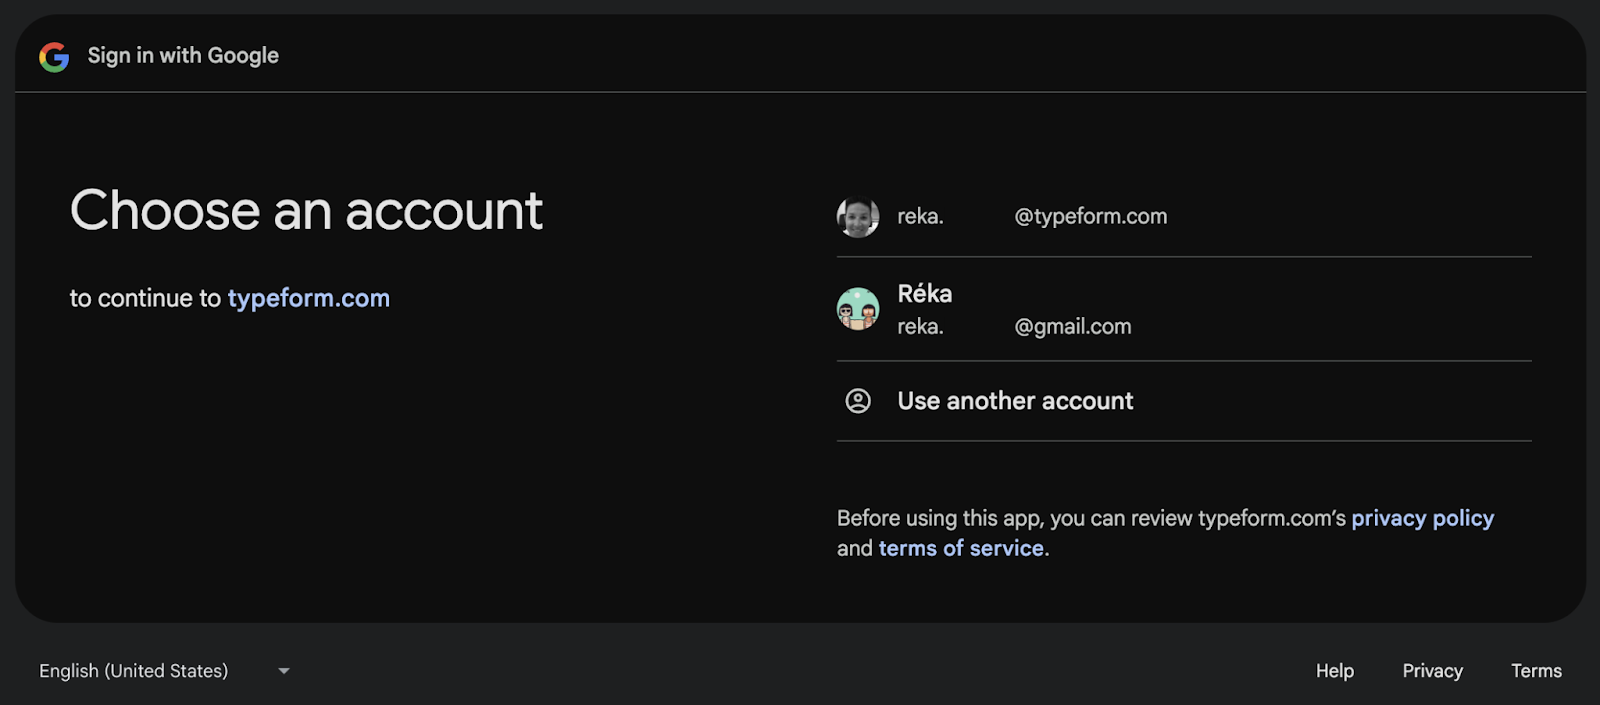Click the to continue to label text
1600x705 pixels.
[x=145, y=298]
